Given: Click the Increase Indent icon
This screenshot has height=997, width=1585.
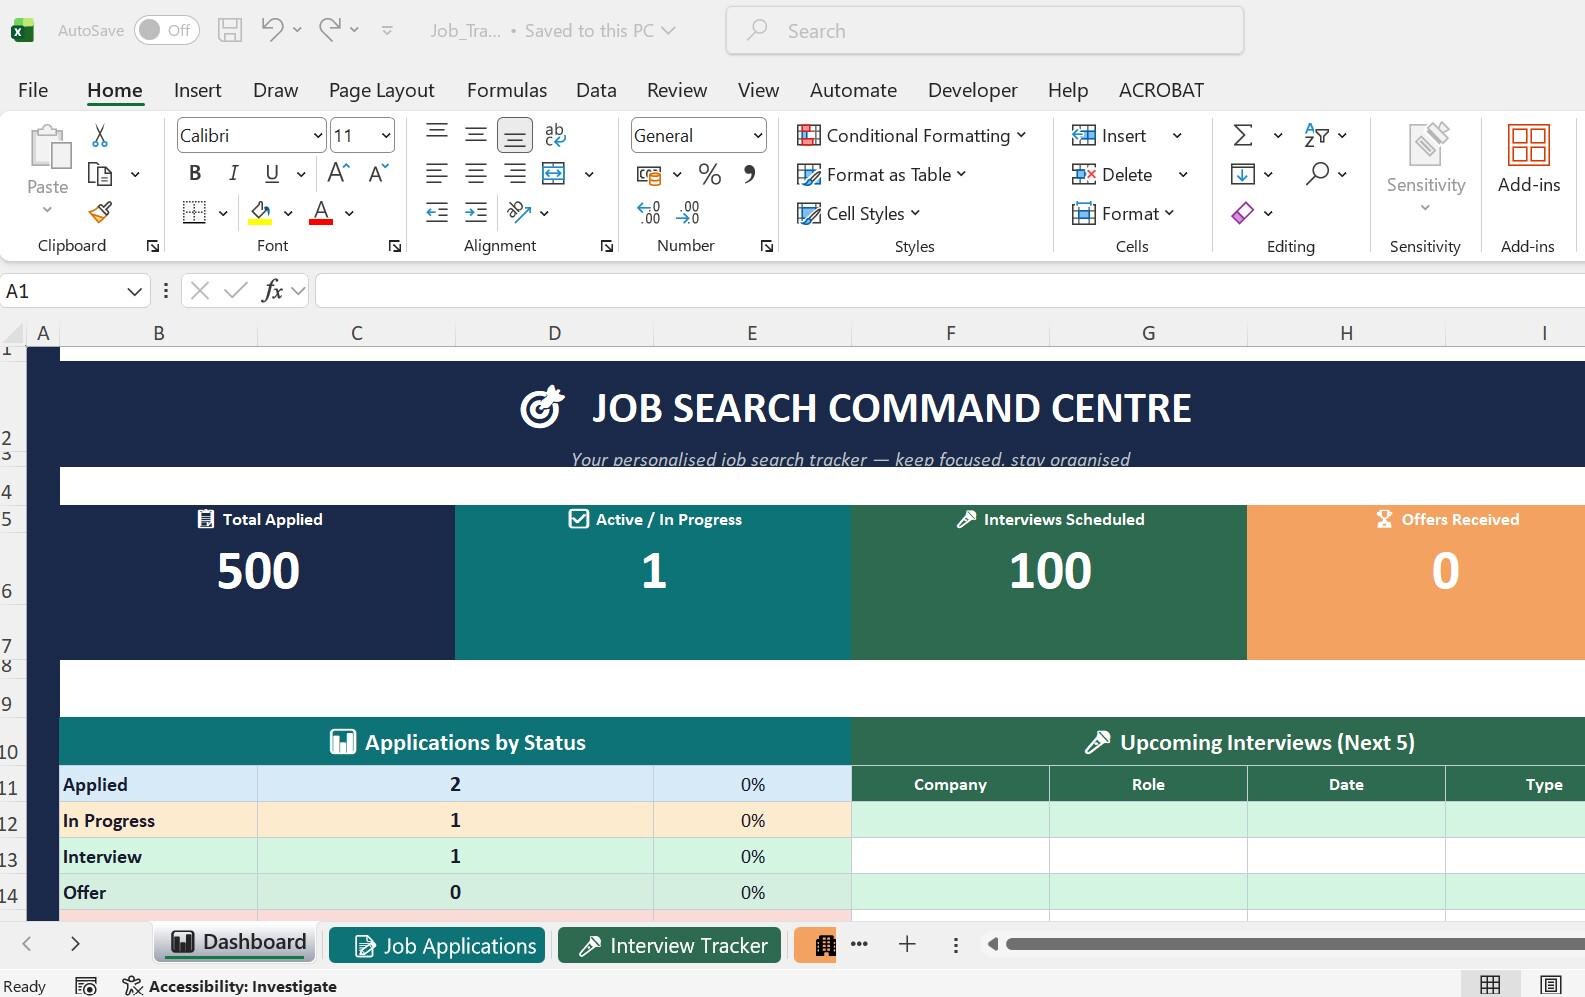Looking at the screenshot, I should tap(476, 212).
